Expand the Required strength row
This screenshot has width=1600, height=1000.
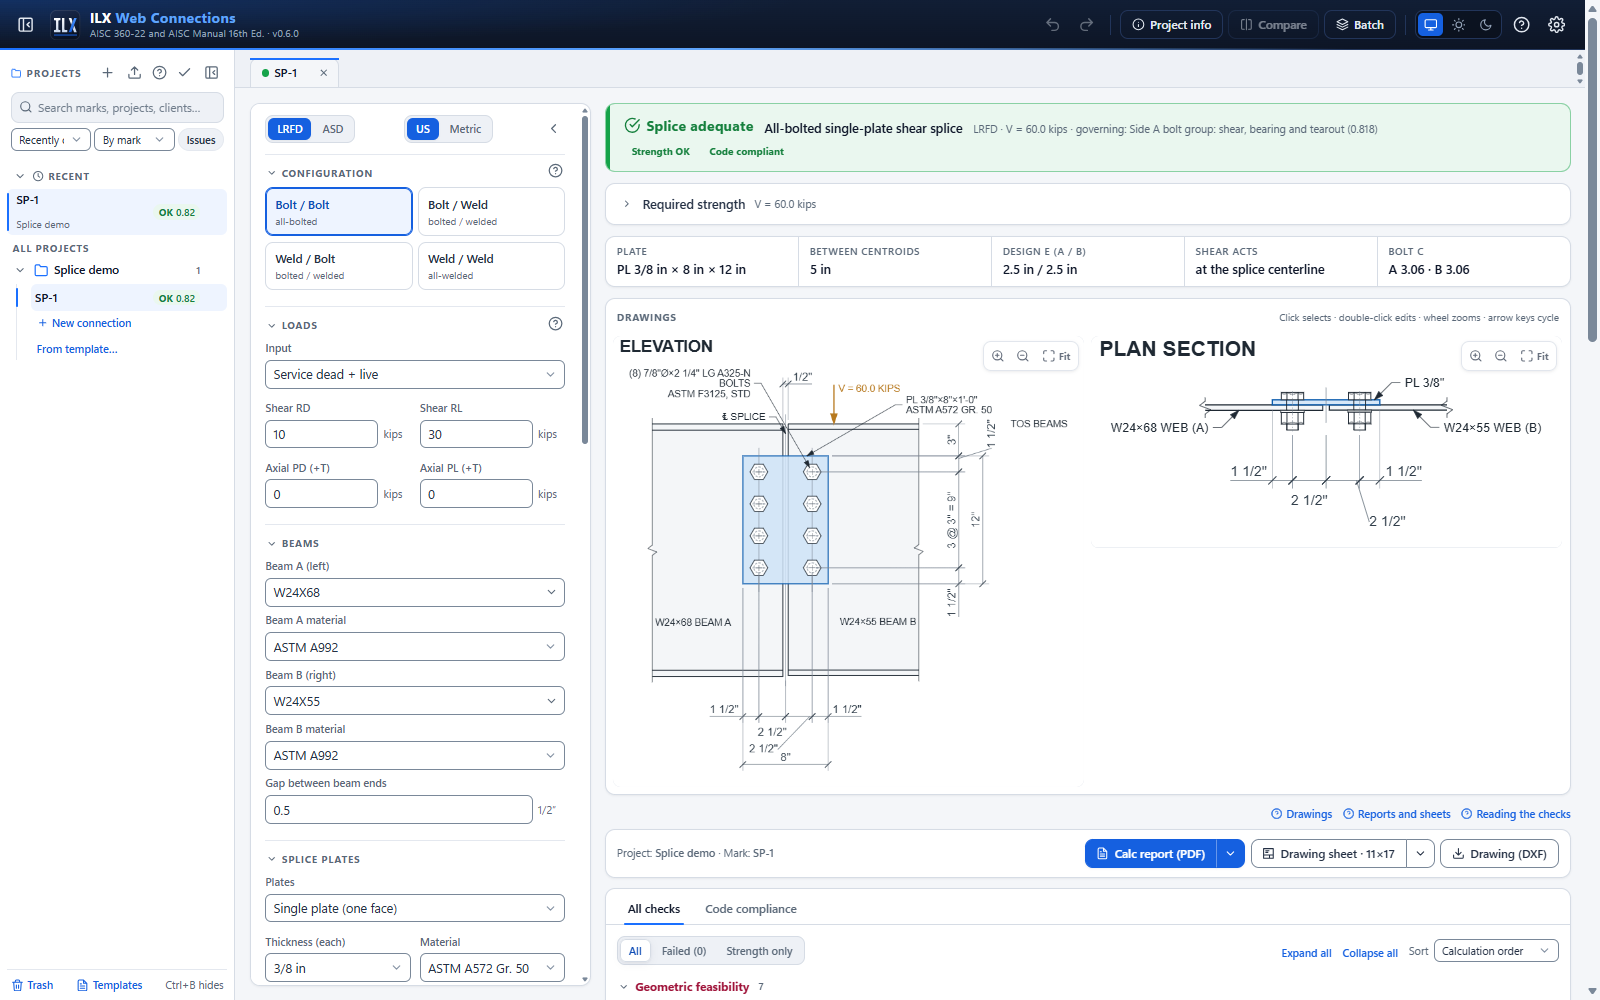(1088, 204)
